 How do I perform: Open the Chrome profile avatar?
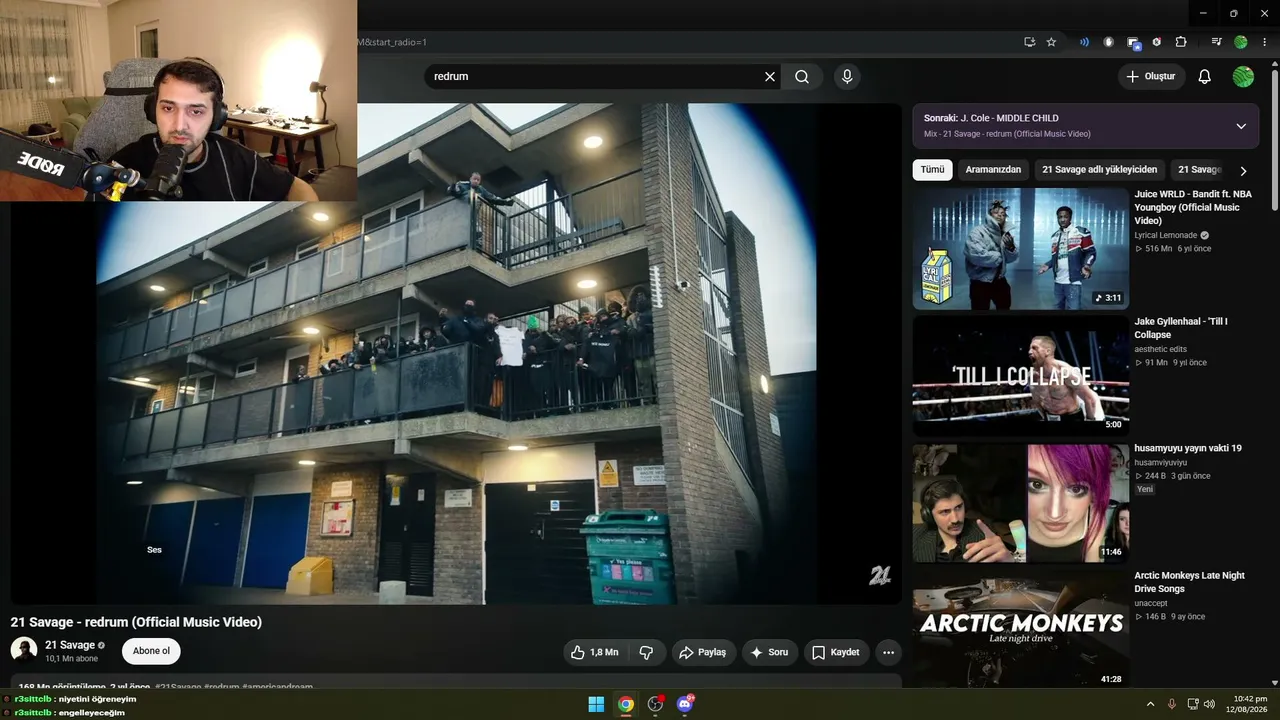point(1241,42)
